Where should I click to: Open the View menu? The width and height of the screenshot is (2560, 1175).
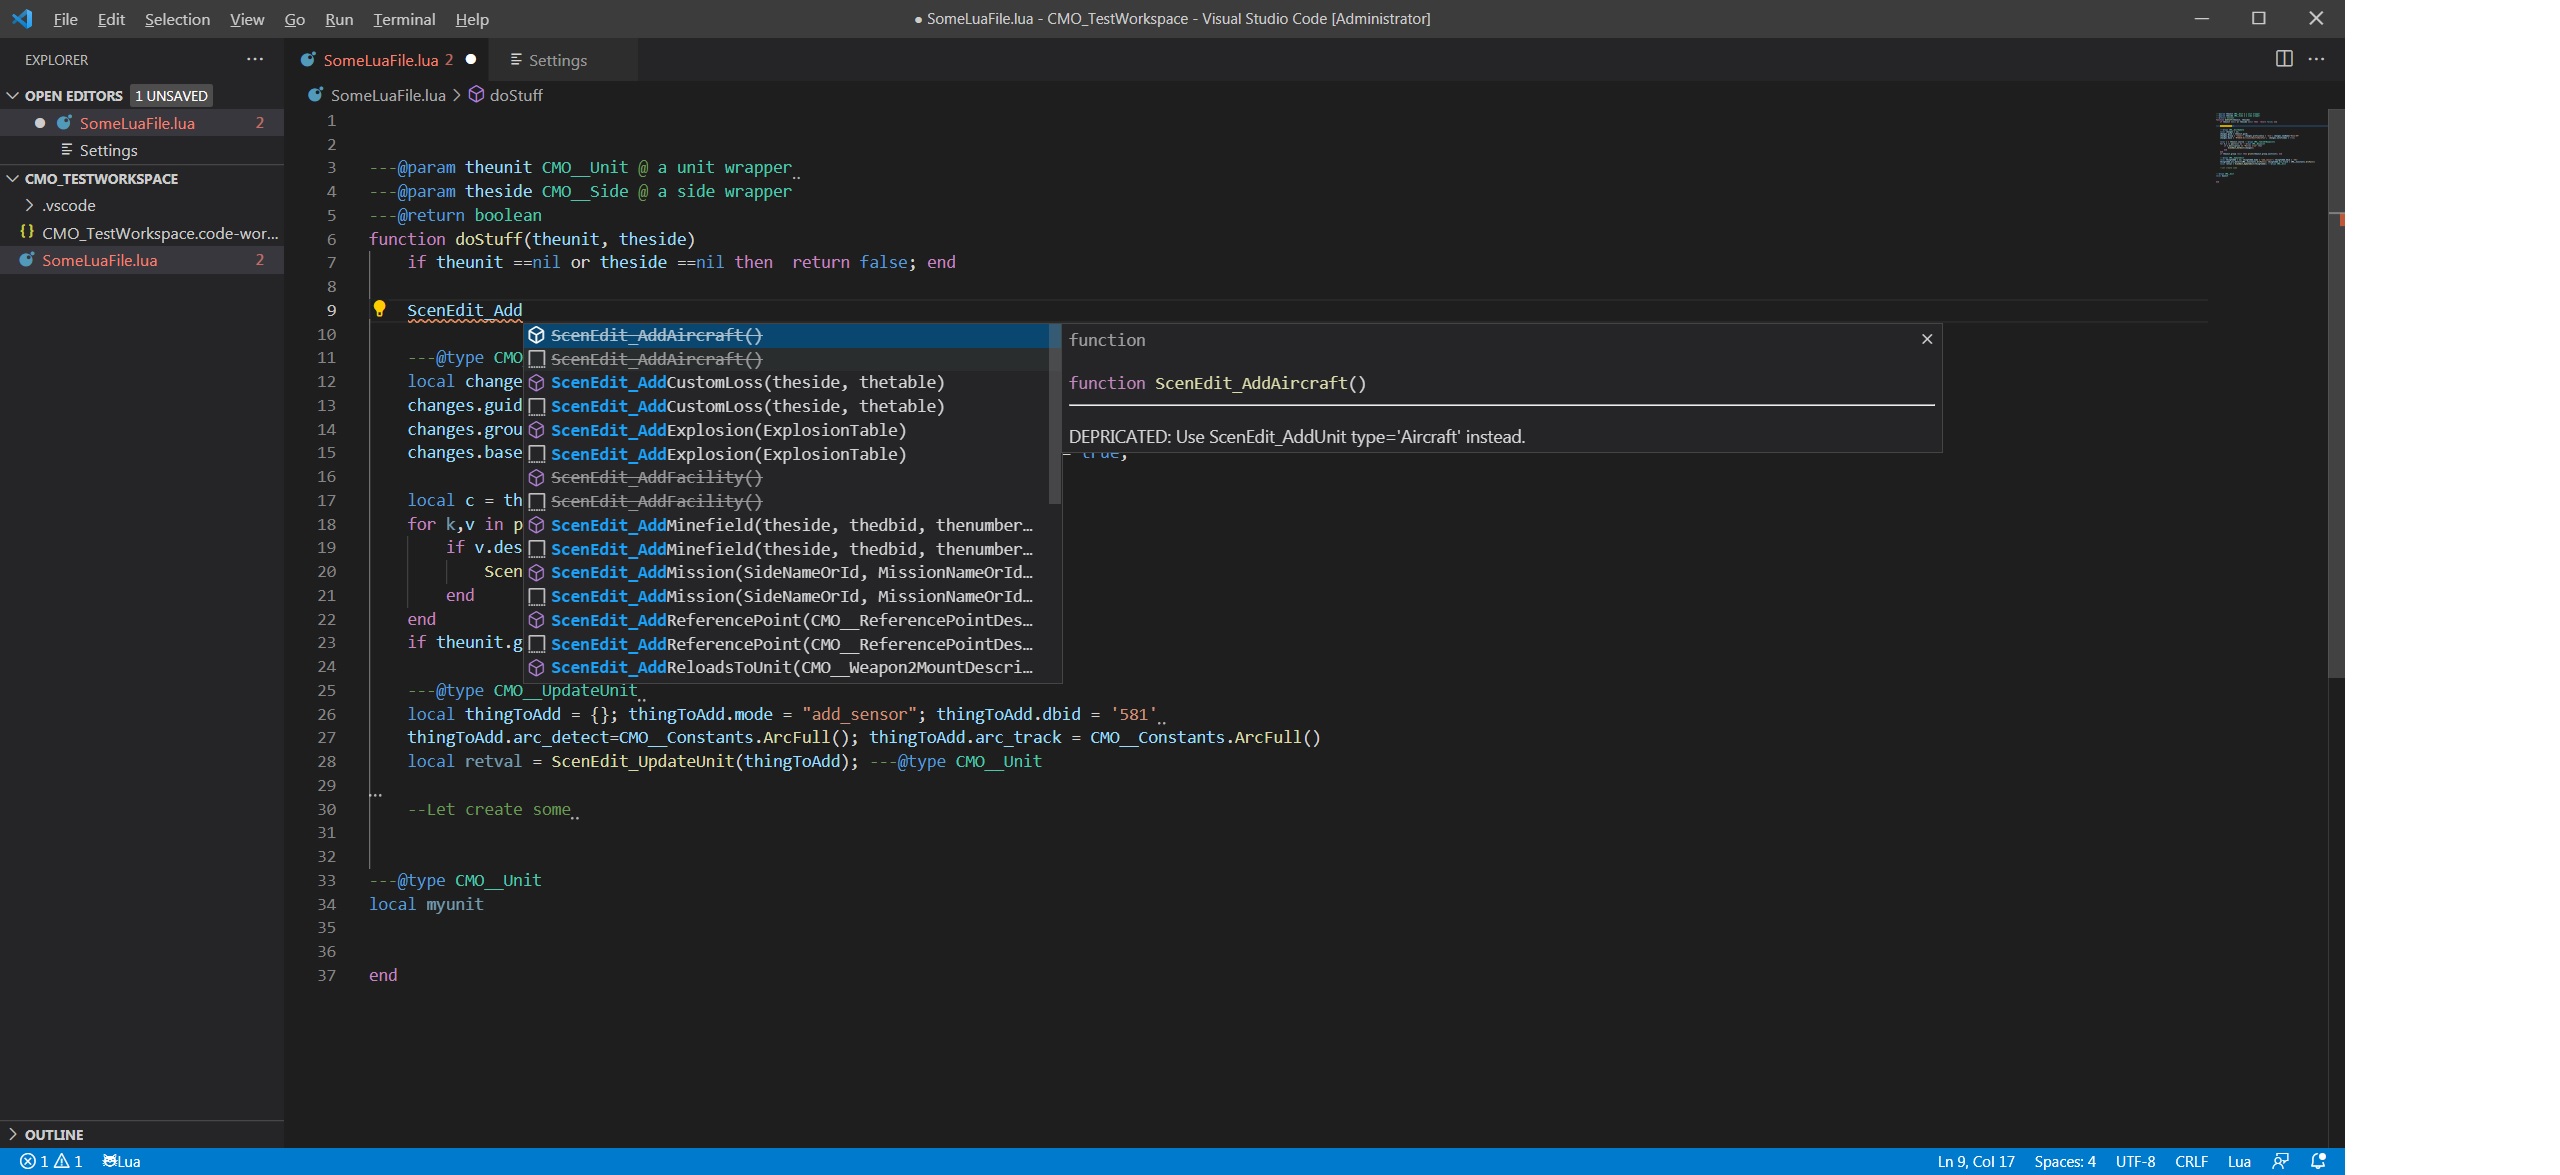(247, 19)
